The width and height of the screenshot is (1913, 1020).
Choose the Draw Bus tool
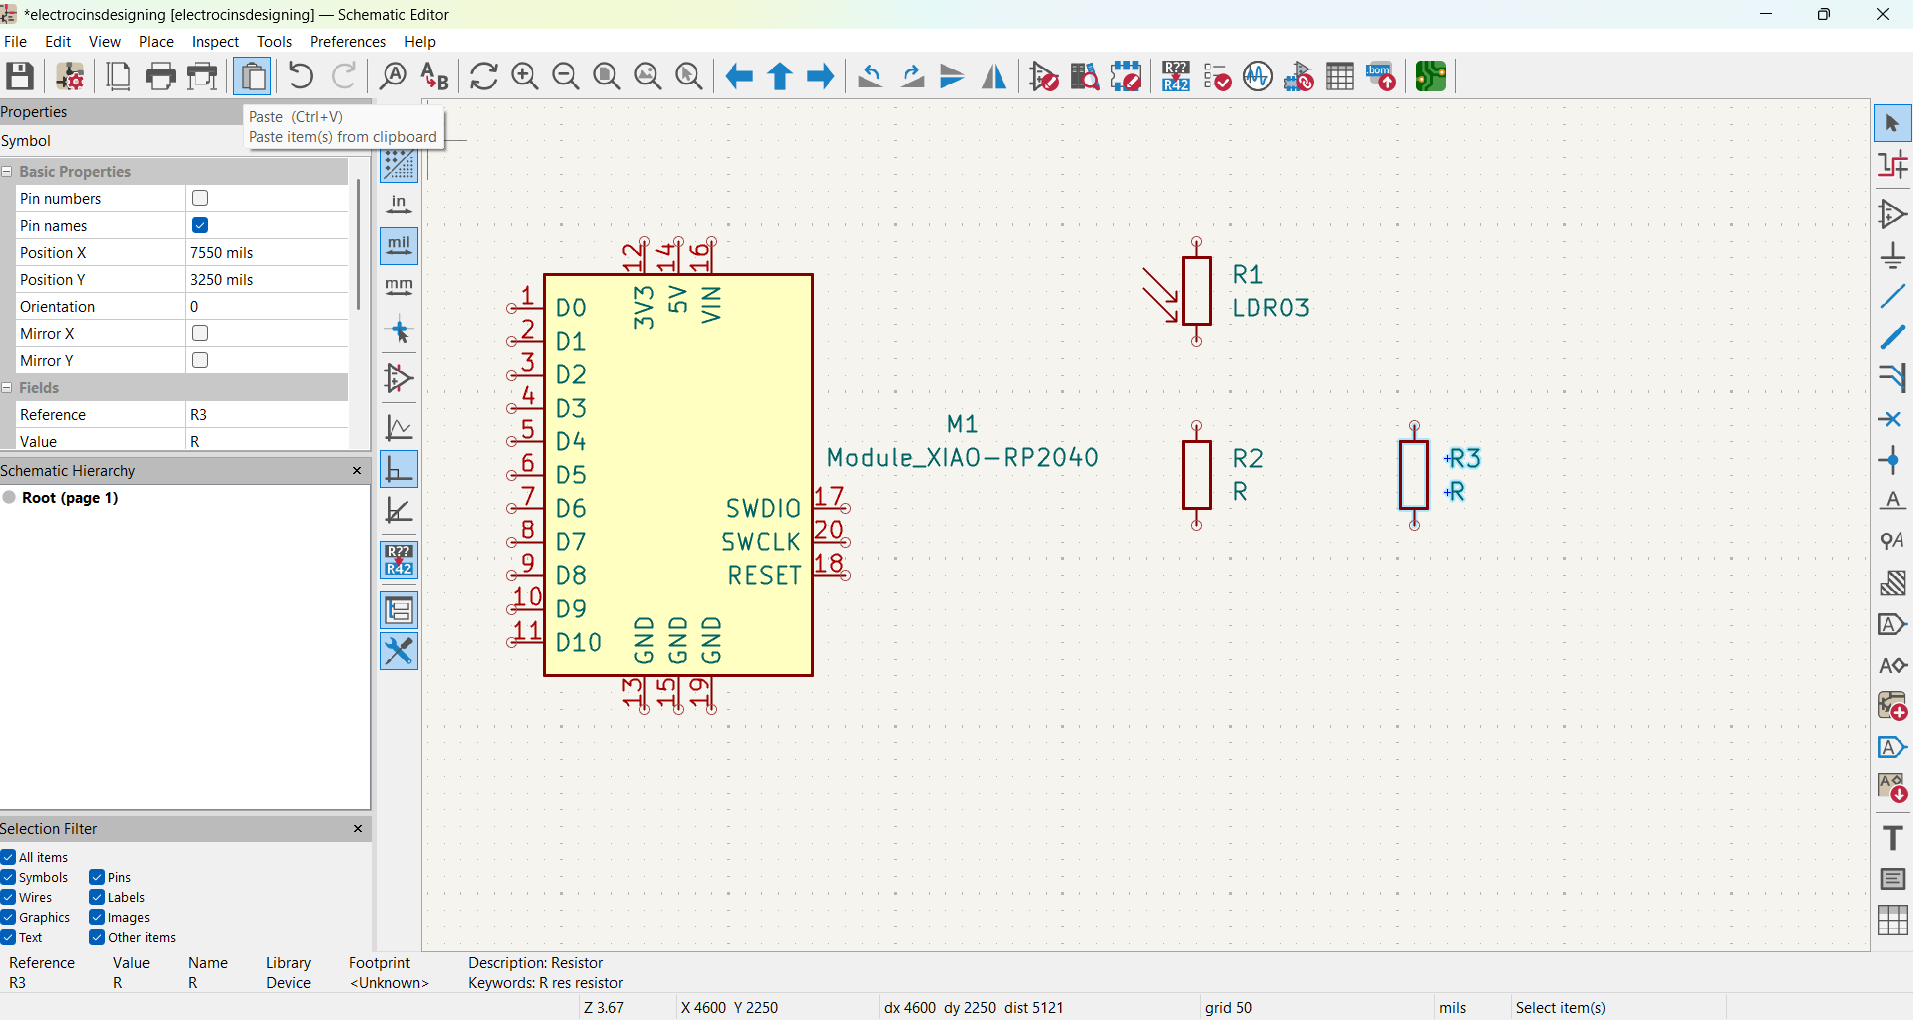pos(1892,337)
